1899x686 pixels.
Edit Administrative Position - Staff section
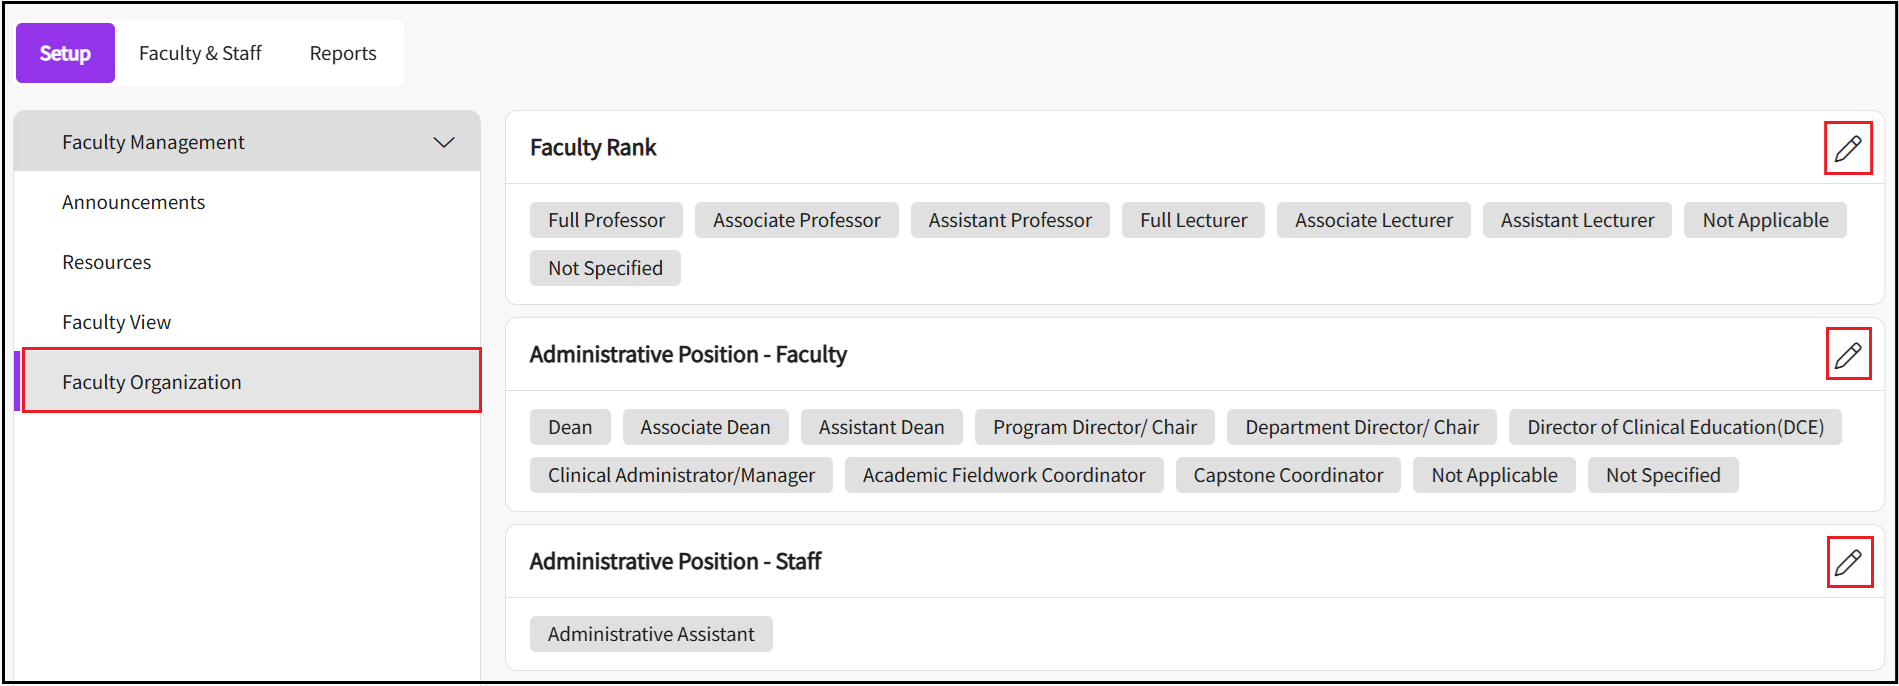click(x=1848, y=562)
